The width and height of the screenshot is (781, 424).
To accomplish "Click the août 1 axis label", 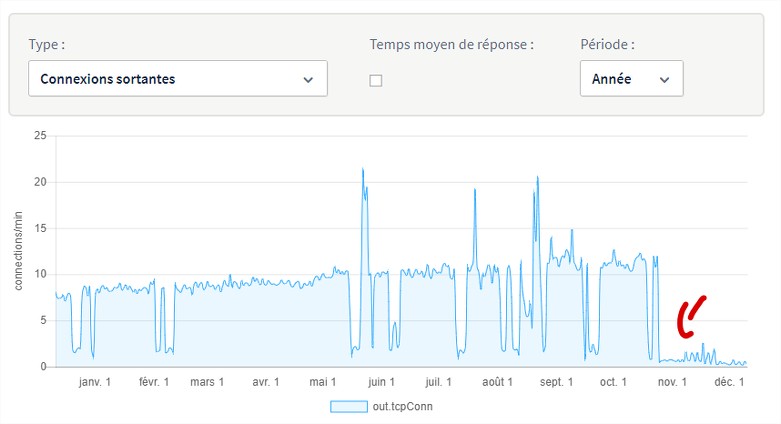I will pos(497,382).
